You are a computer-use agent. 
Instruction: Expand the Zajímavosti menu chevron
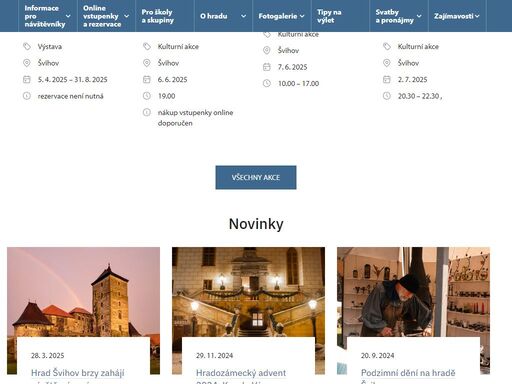pos(477,16)
